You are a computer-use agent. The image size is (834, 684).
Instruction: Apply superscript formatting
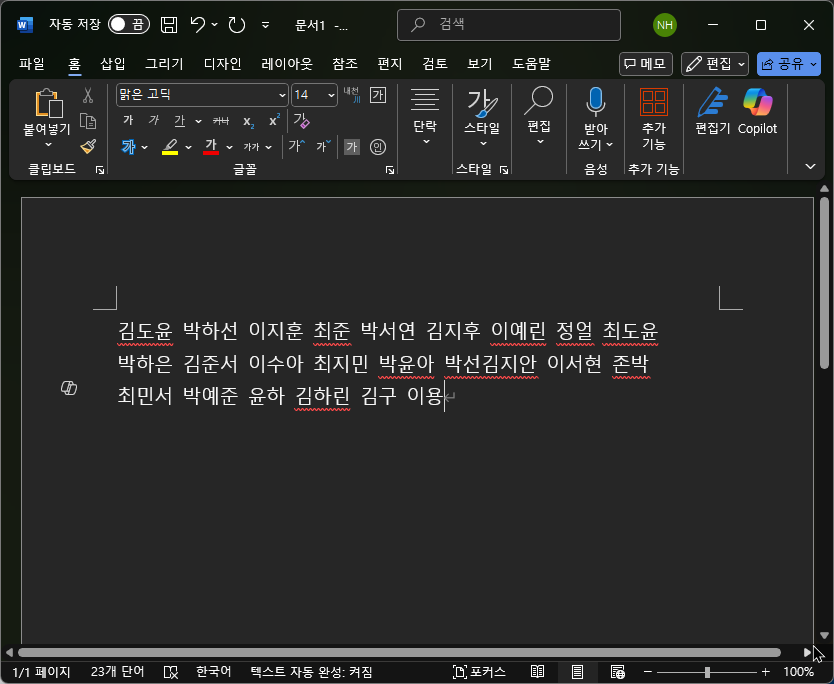click(x=274, y=122)
